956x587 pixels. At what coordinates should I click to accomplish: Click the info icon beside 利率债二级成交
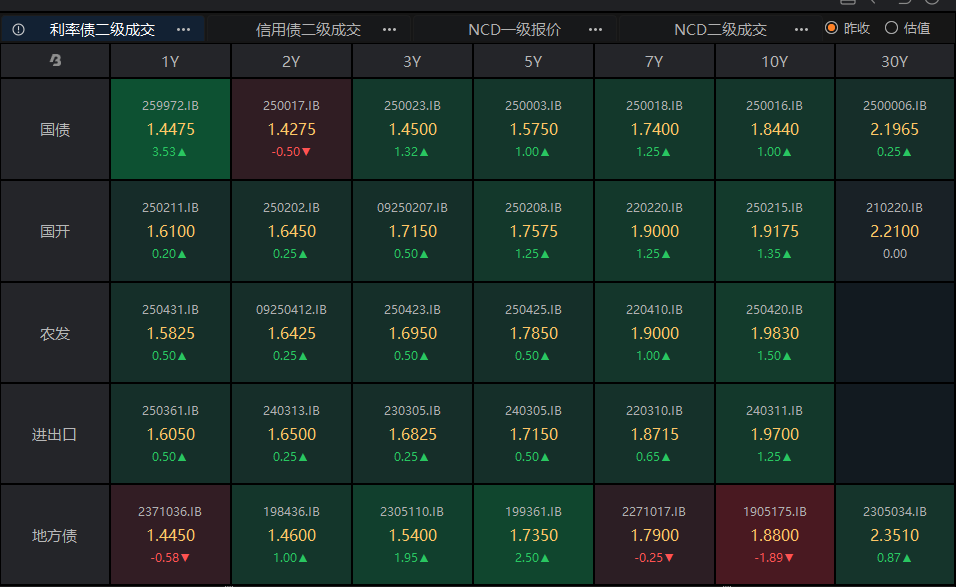[18, 29]
